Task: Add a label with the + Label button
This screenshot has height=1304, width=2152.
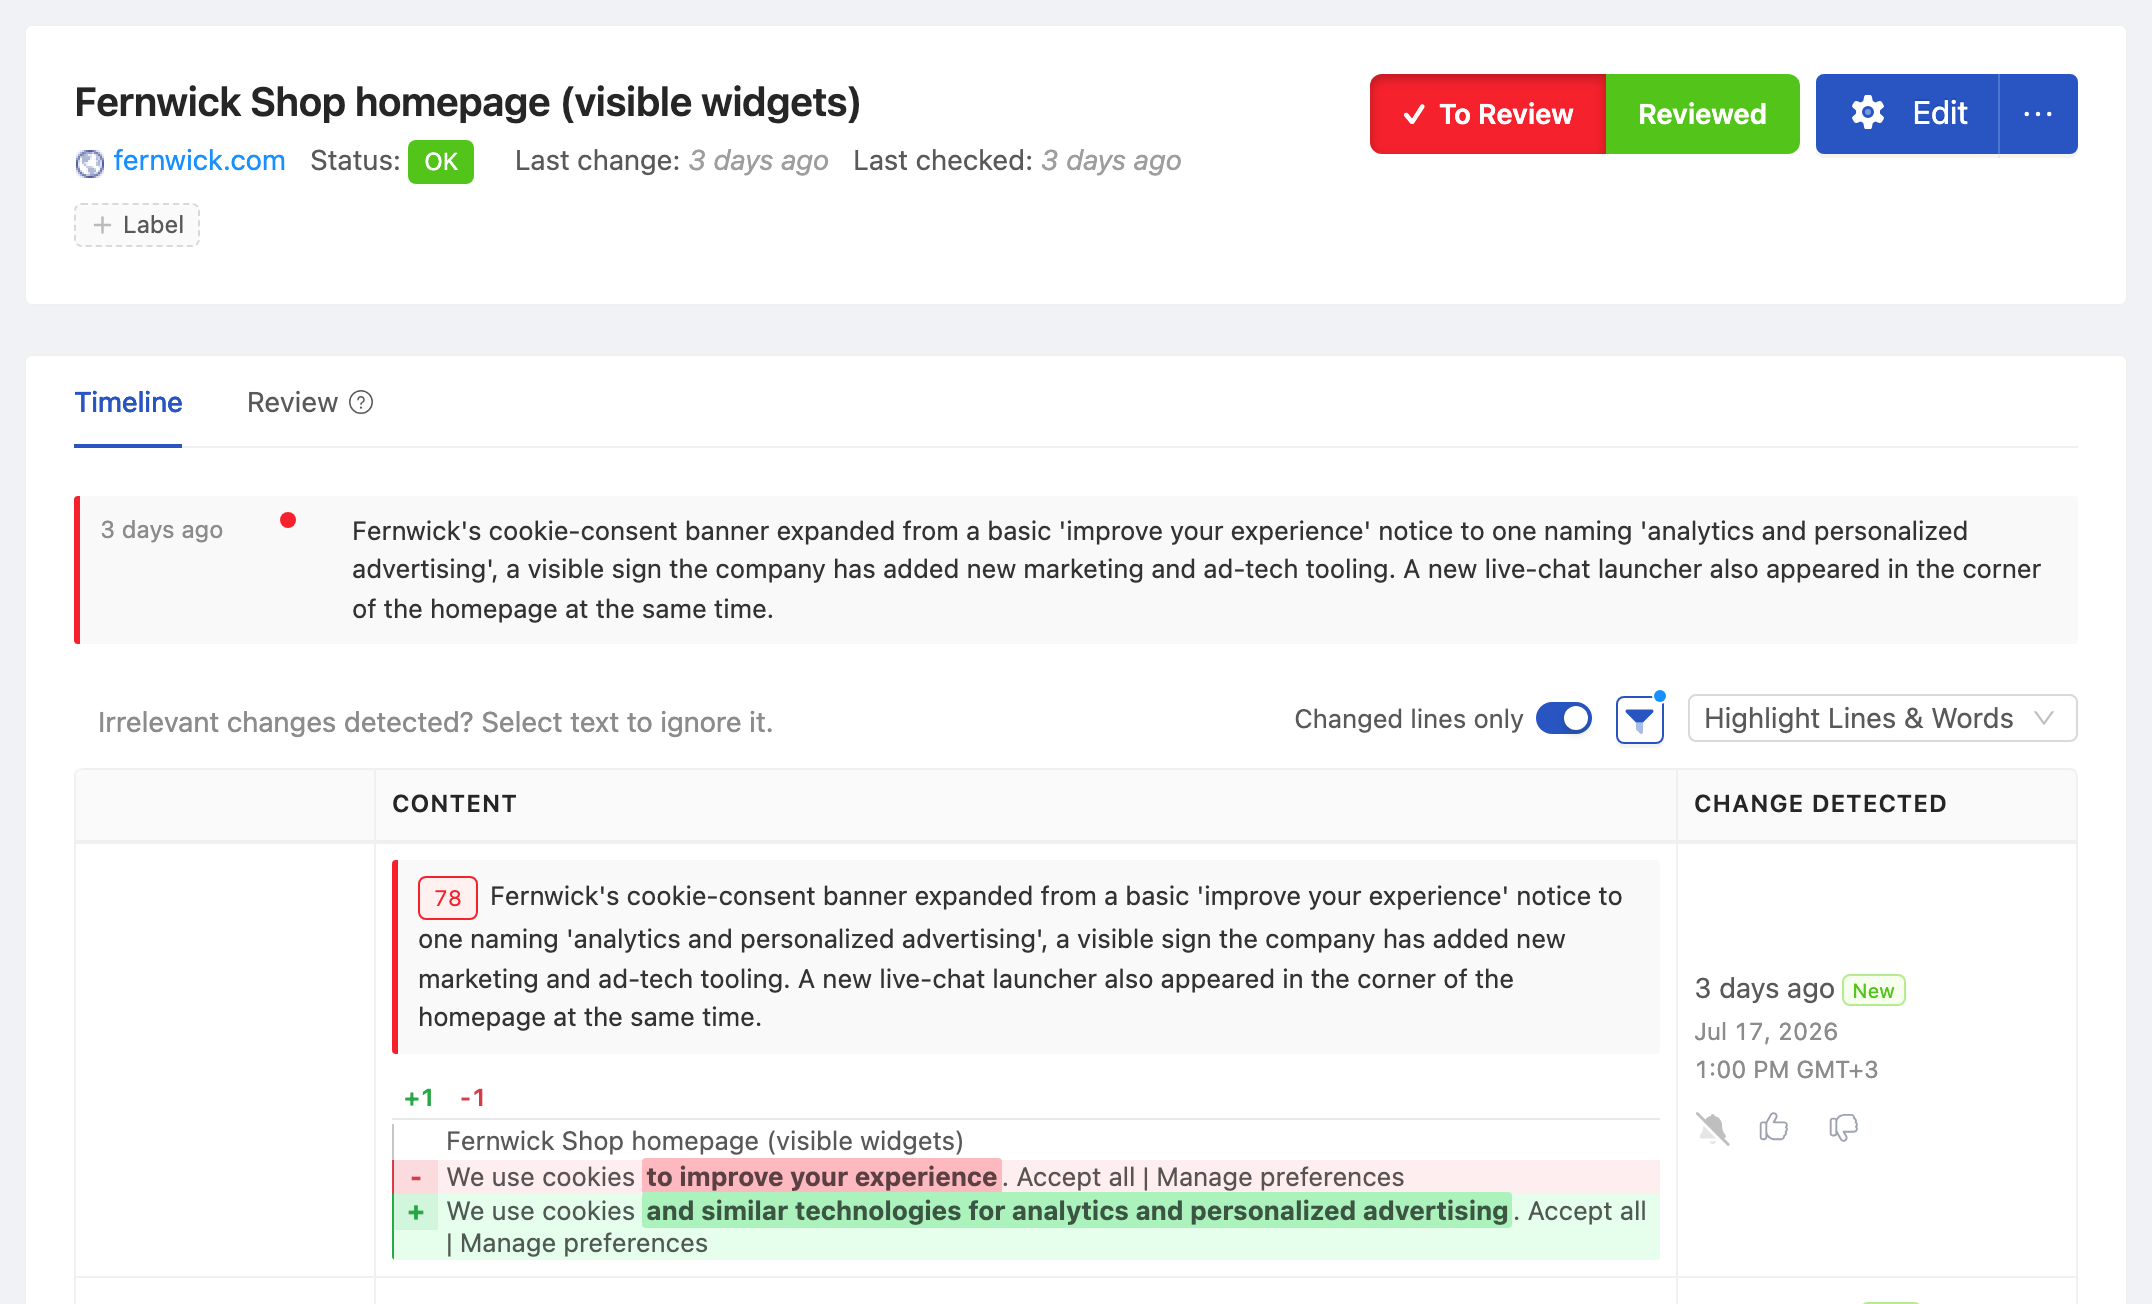Action: click(137, 225)
